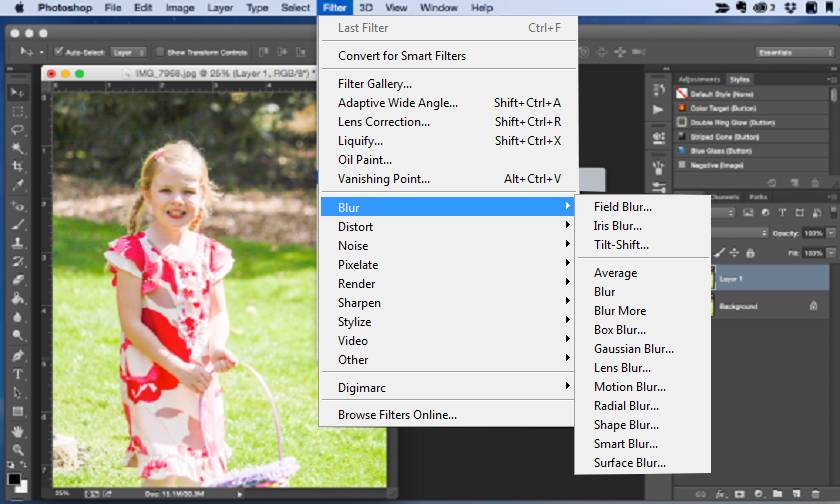This screenshot has width=840, height=504.
Task: Select the Background layer row
Action: tap(770, 306)
